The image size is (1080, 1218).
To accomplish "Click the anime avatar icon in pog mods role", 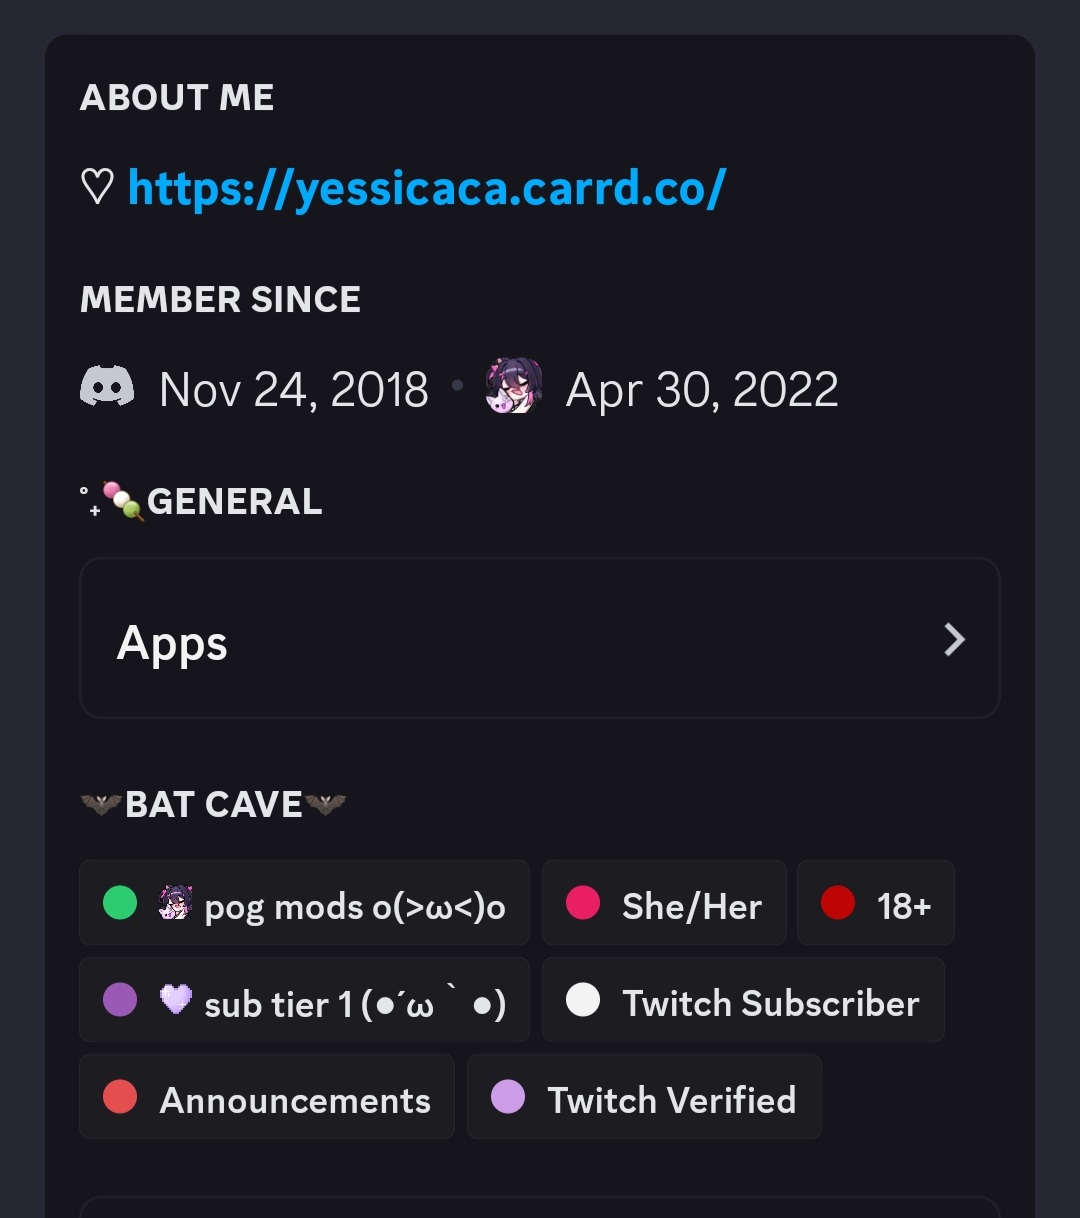I will [175, 903].
